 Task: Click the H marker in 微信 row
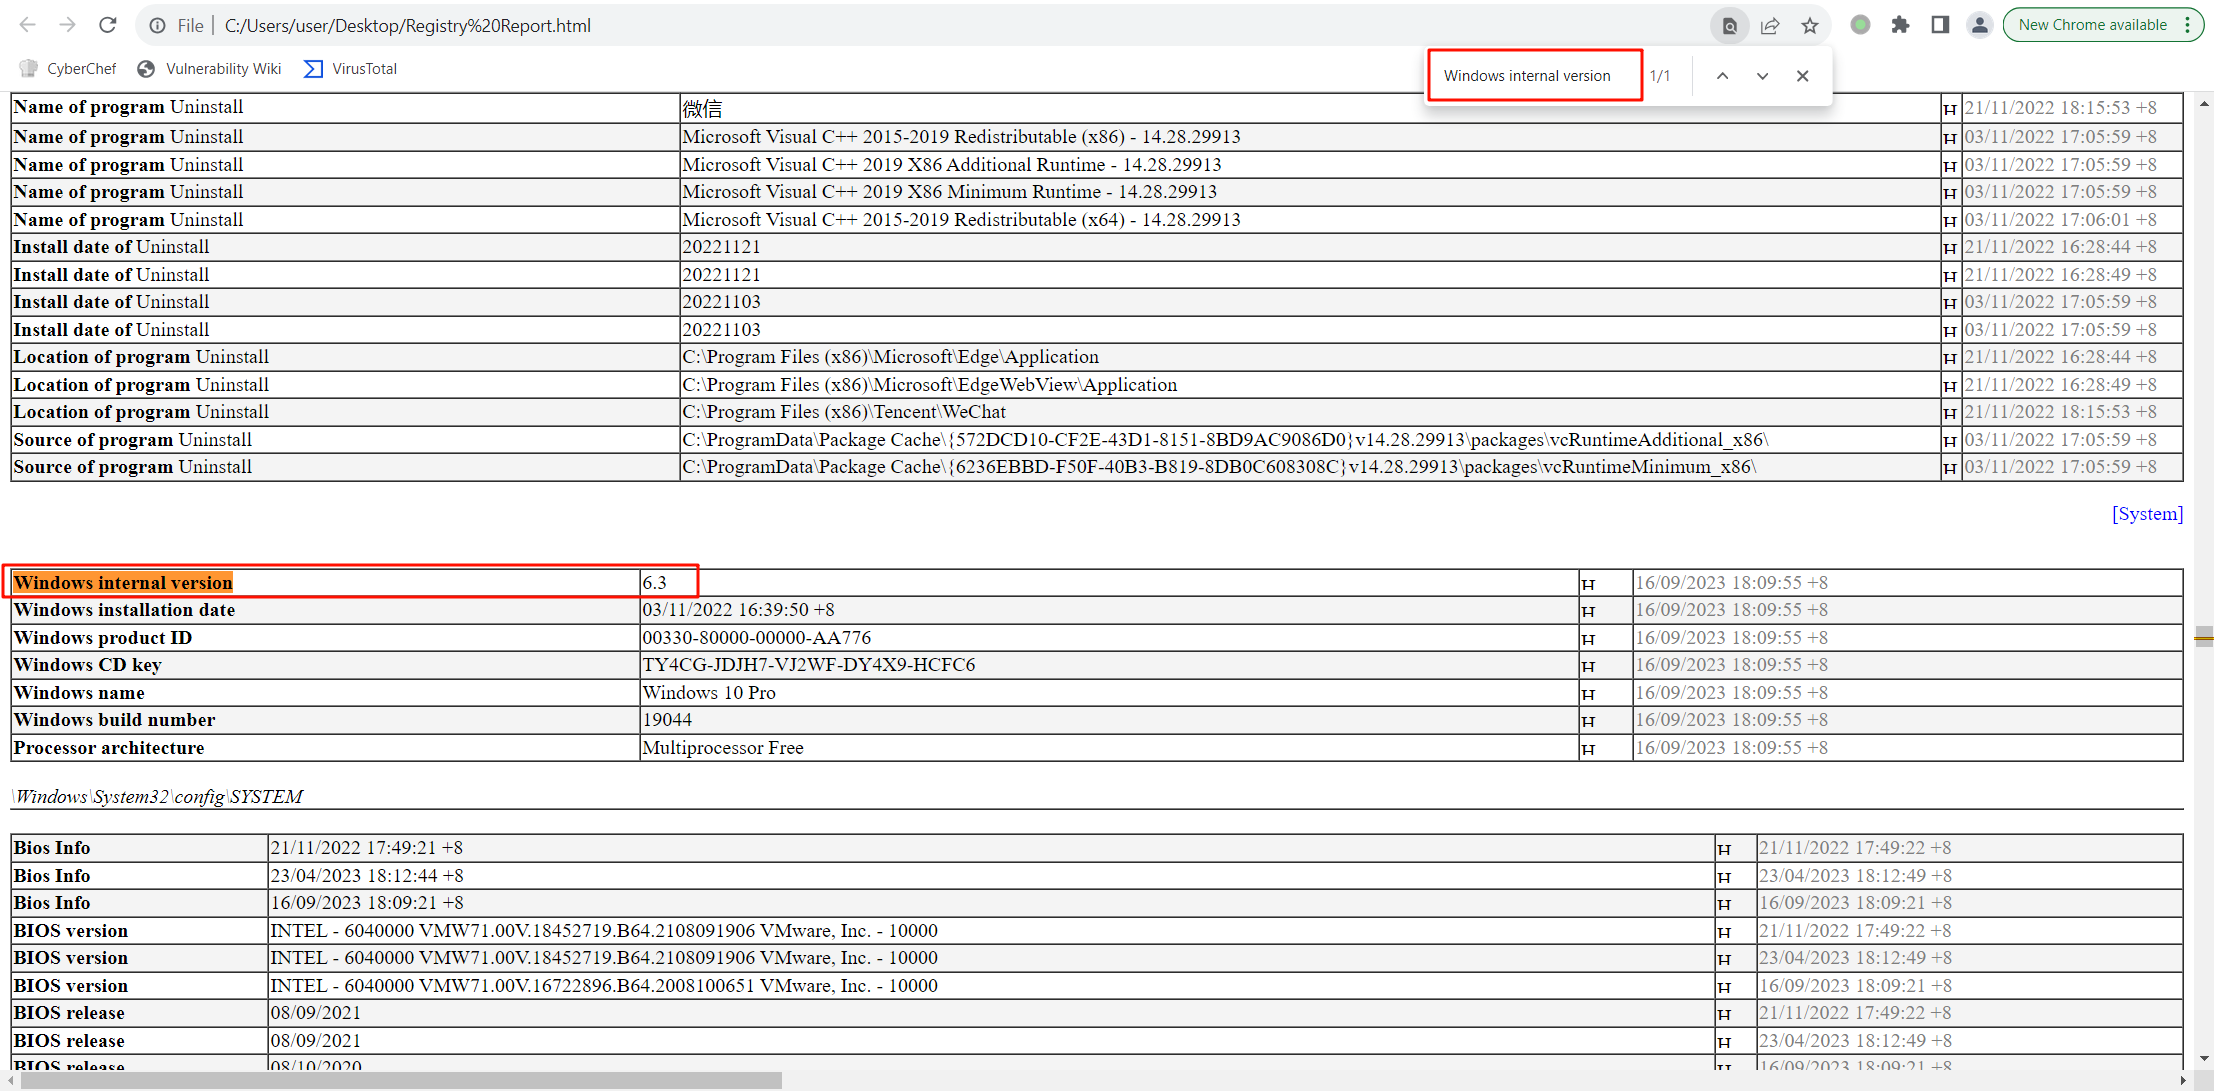tap(1949, 109)
